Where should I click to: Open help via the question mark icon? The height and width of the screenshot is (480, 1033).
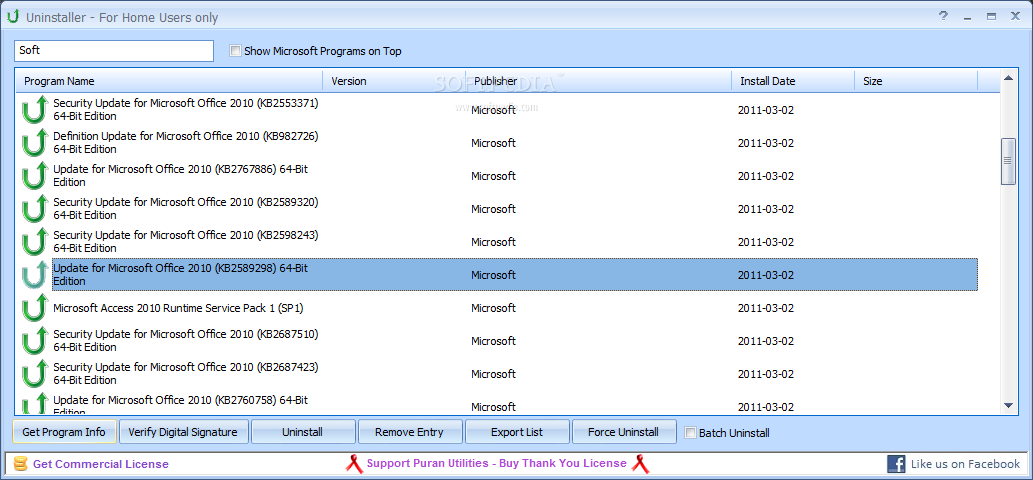(x=943, y=16)
